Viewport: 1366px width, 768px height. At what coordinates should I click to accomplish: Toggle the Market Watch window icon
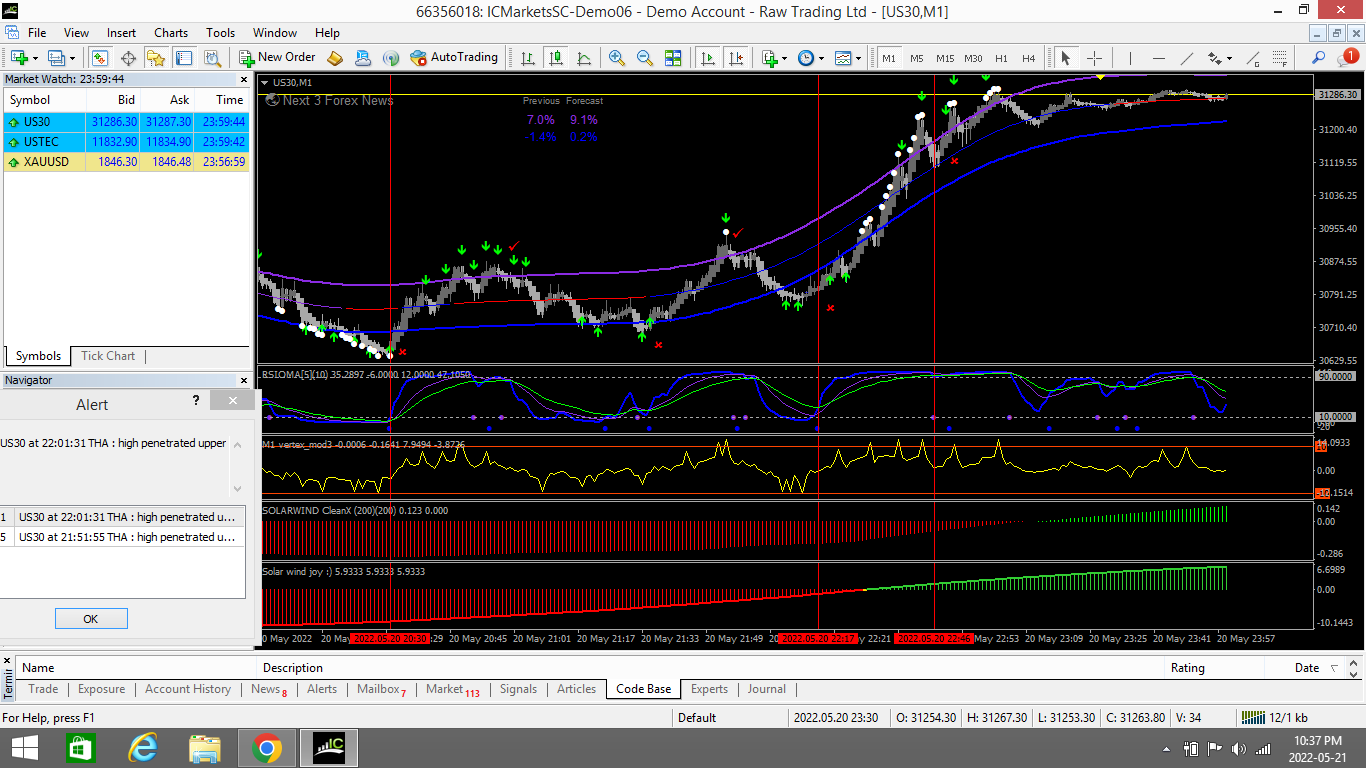(x=100, y=58)
